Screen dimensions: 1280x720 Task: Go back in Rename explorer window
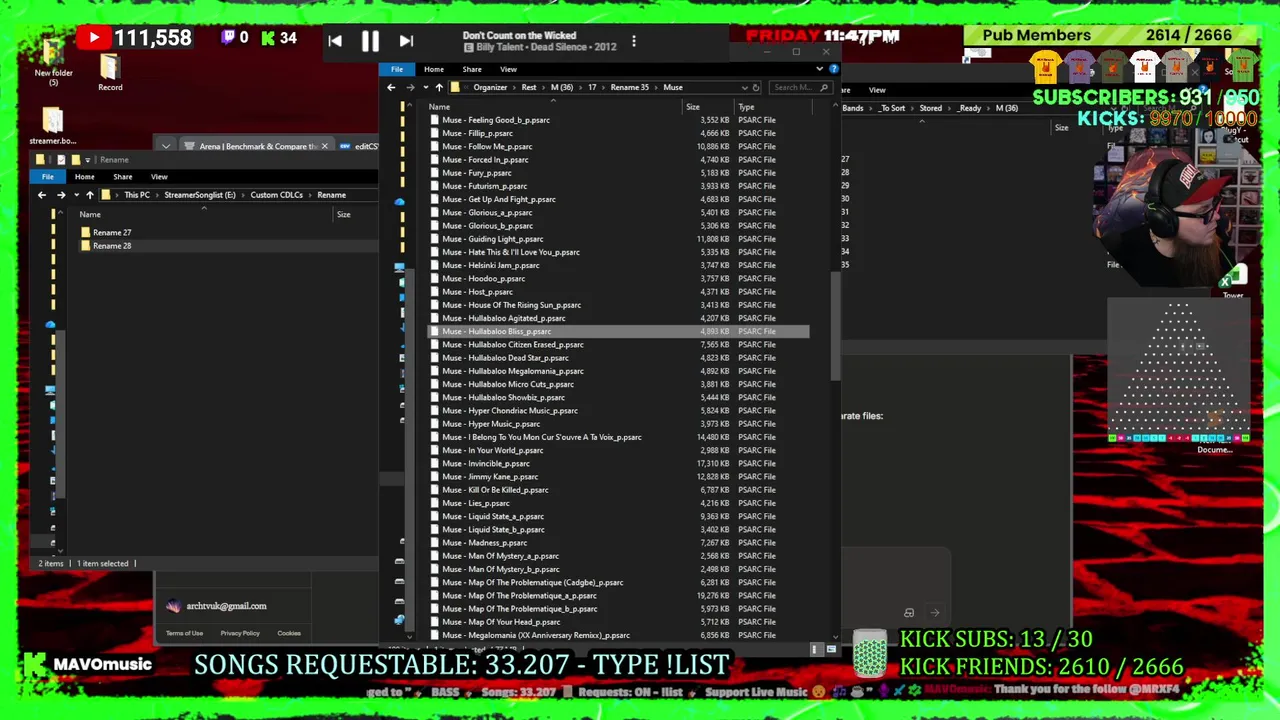point(42,195)
